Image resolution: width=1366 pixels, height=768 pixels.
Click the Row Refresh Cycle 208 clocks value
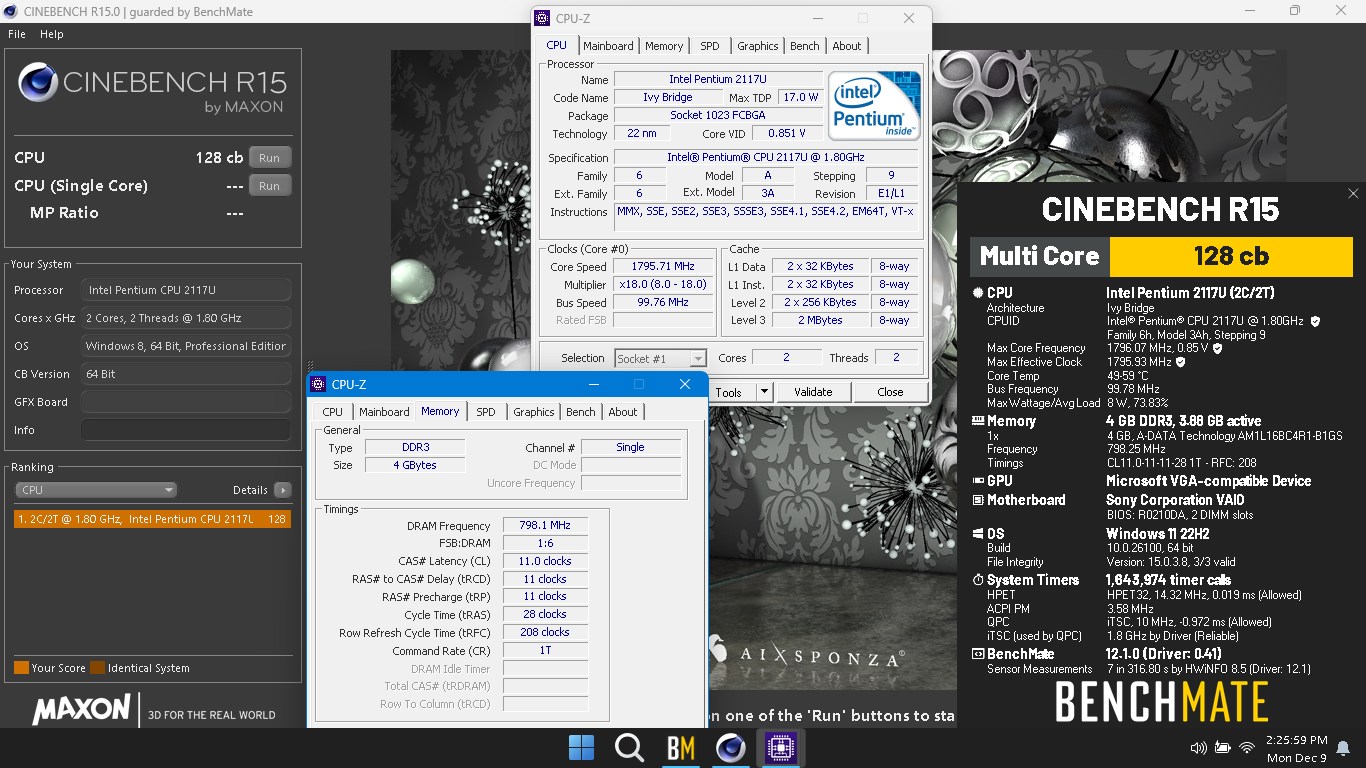click(x=545, y=633)
